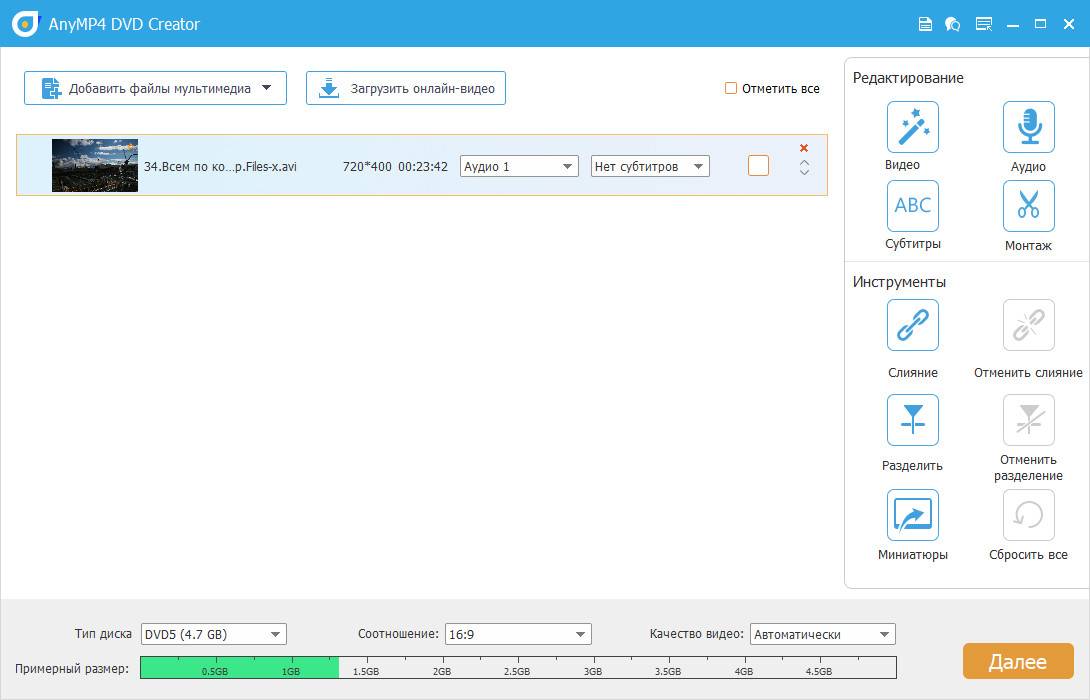Click Добавить файлы мультимедиа button
The height and width of the screenshot is (700, 1090).
(x=155, y=88)
